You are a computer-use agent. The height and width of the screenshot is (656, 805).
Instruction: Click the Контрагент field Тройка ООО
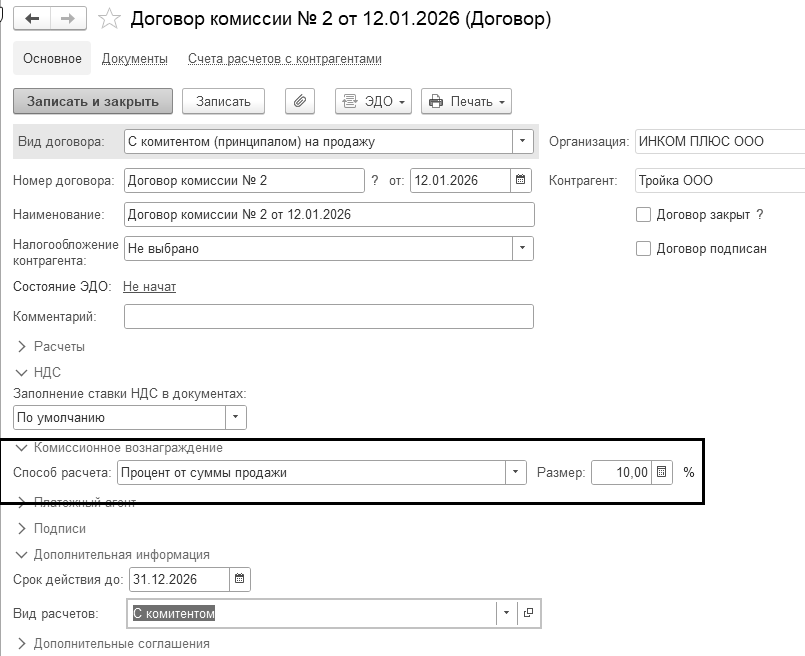pos(720,181)
